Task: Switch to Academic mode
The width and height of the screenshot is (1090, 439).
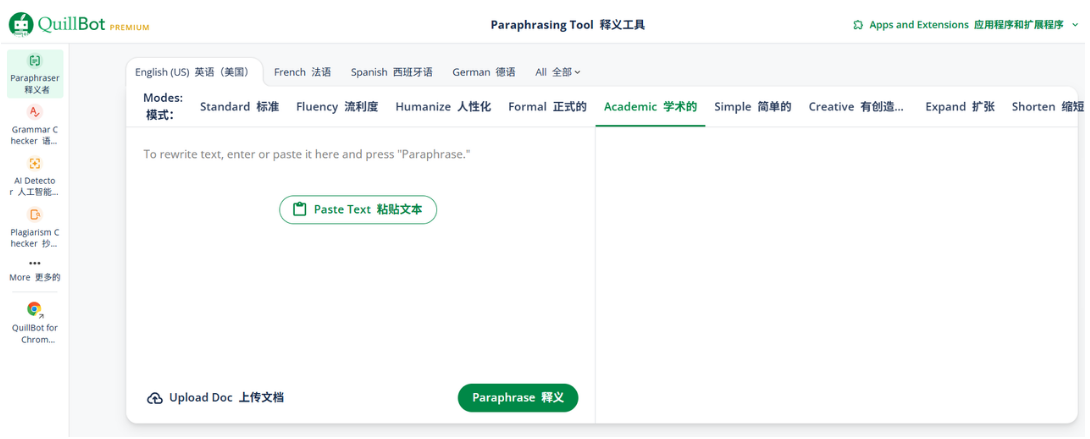Action: [x=650, y=107]
